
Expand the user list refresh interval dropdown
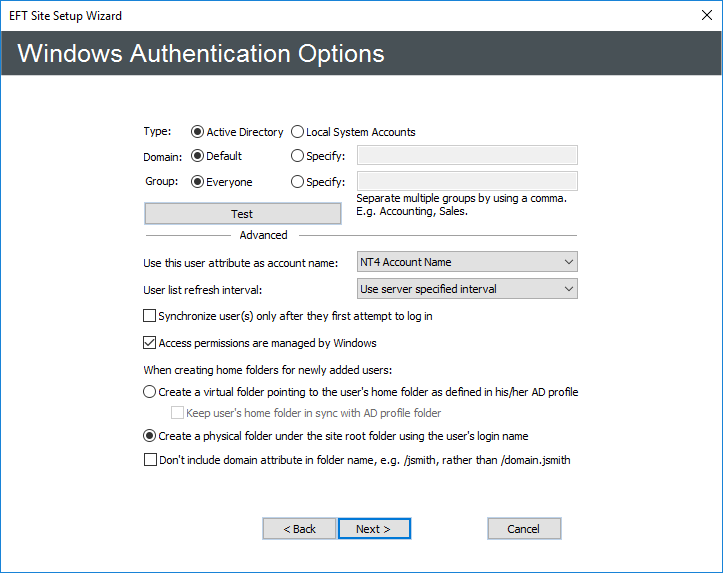(x=467, y=289)
